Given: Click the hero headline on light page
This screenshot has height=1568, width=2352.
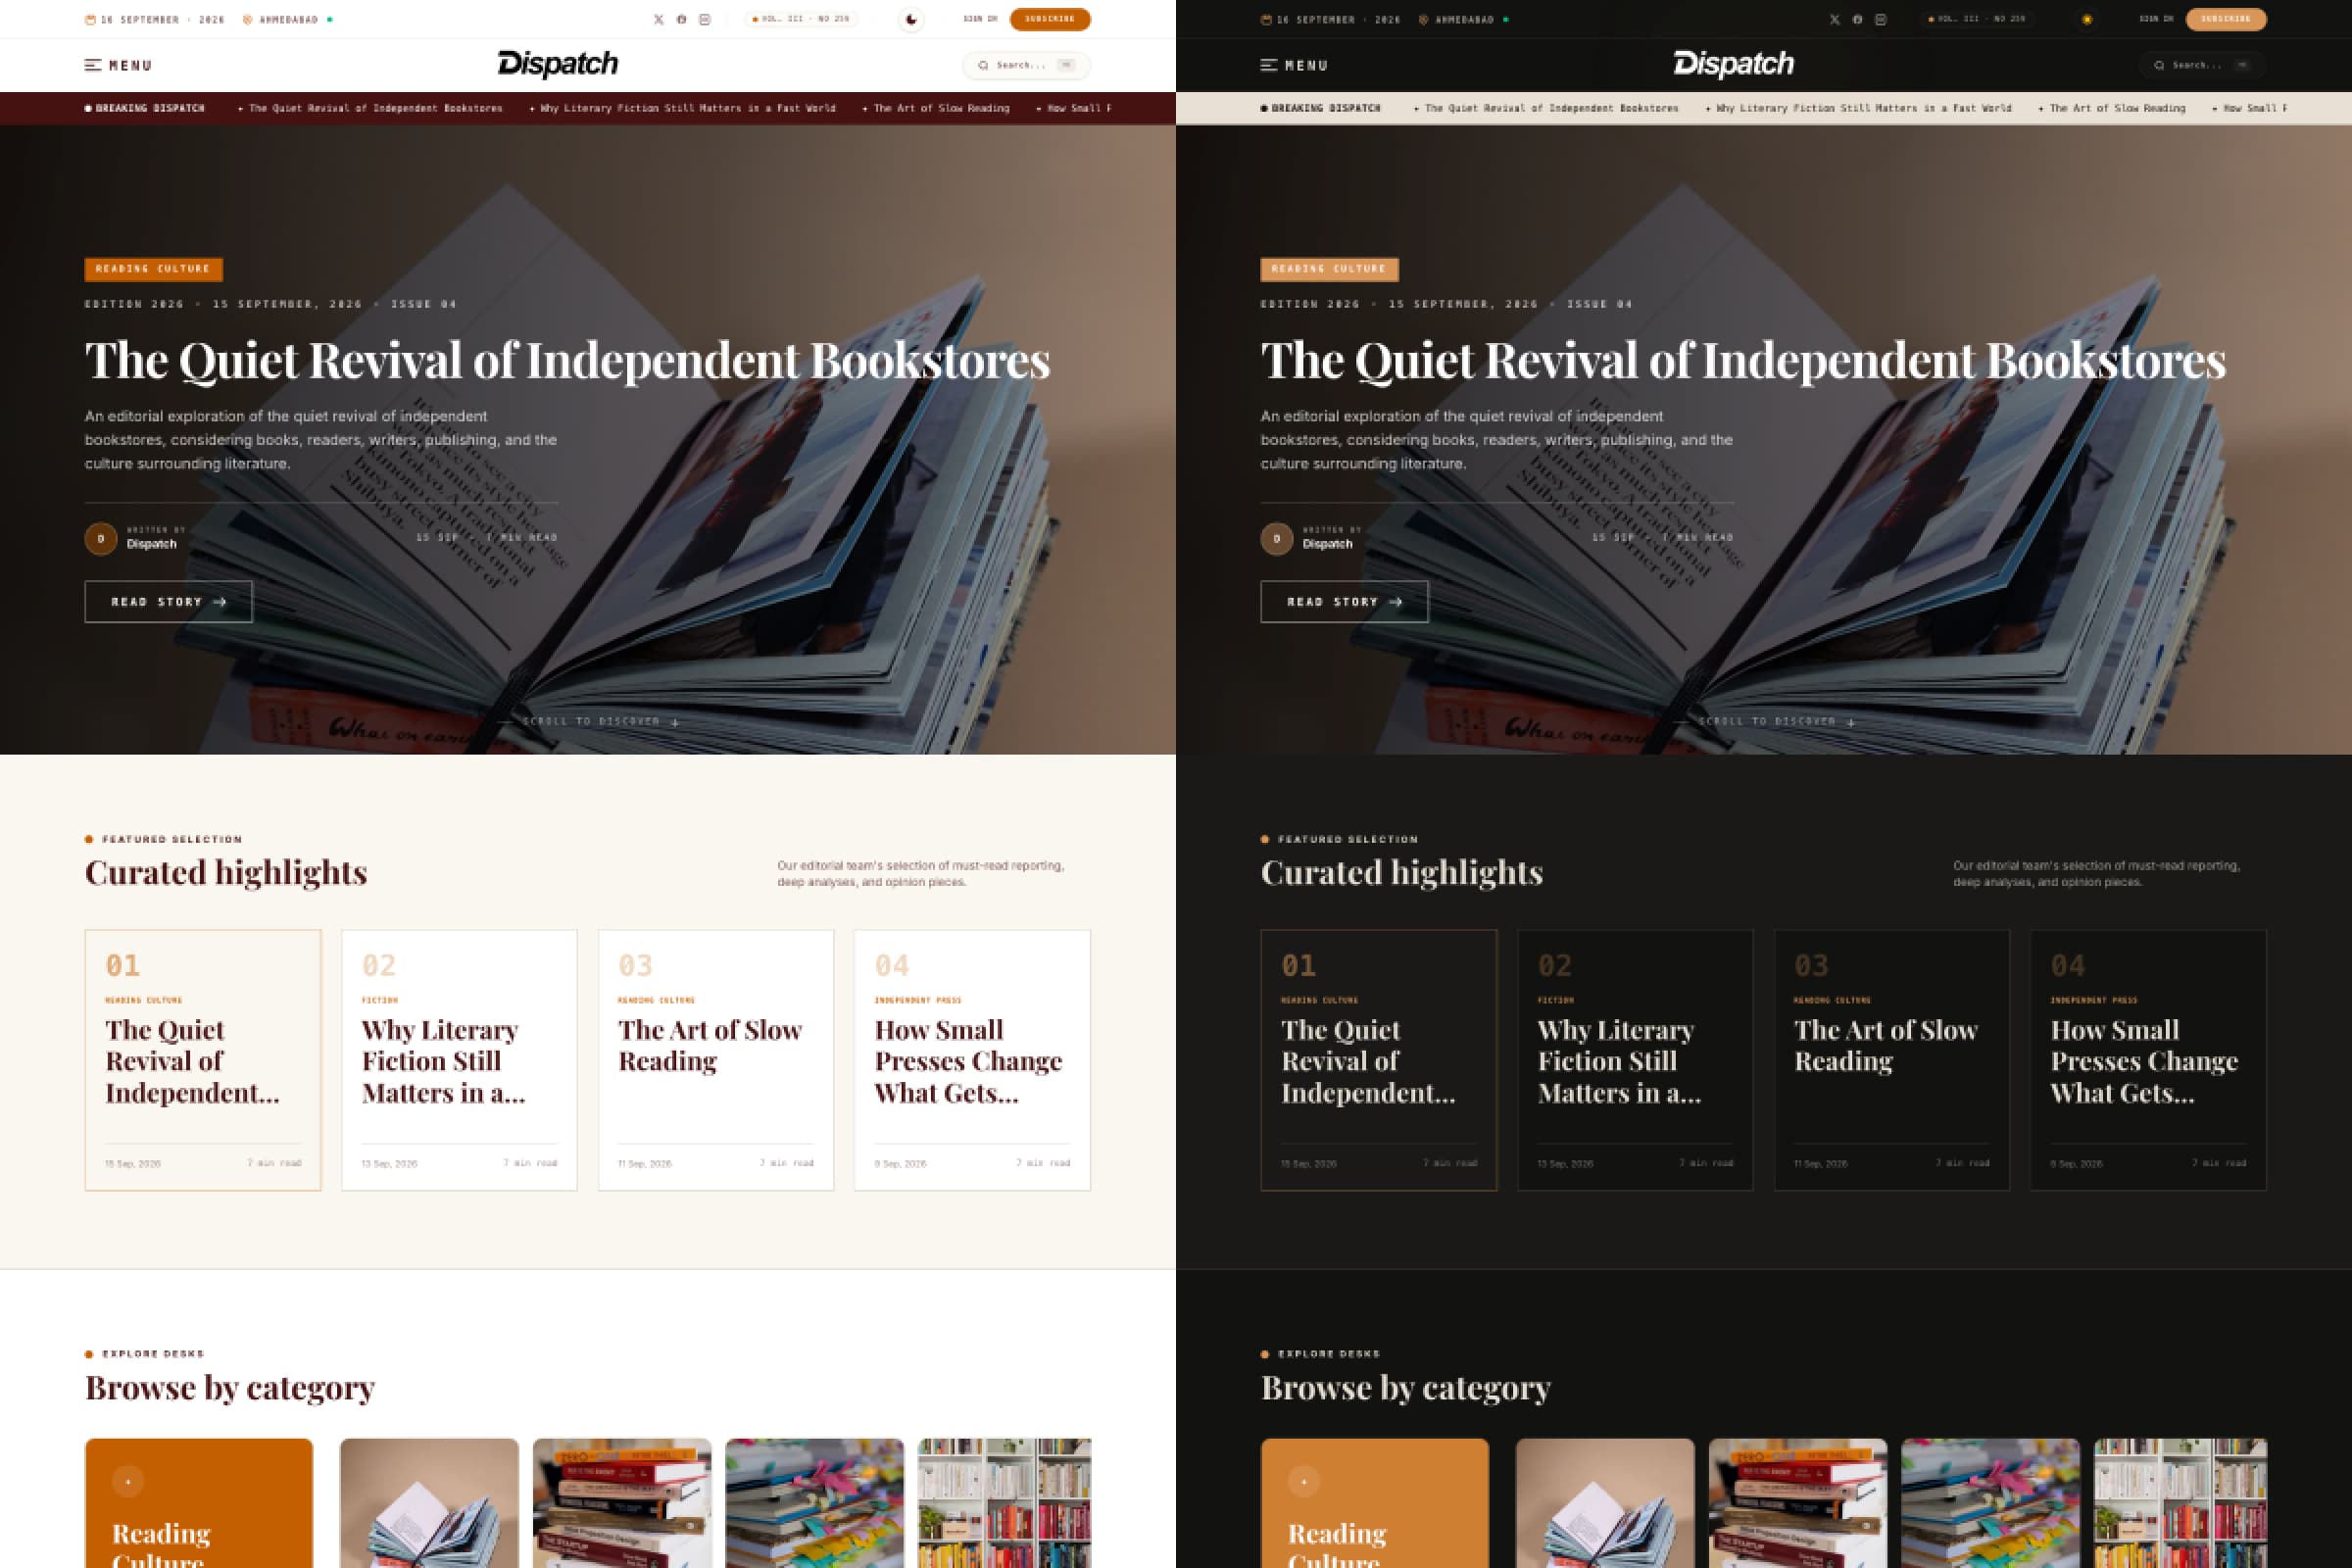Looking at the screenshot, I should [x=567, y=360].
